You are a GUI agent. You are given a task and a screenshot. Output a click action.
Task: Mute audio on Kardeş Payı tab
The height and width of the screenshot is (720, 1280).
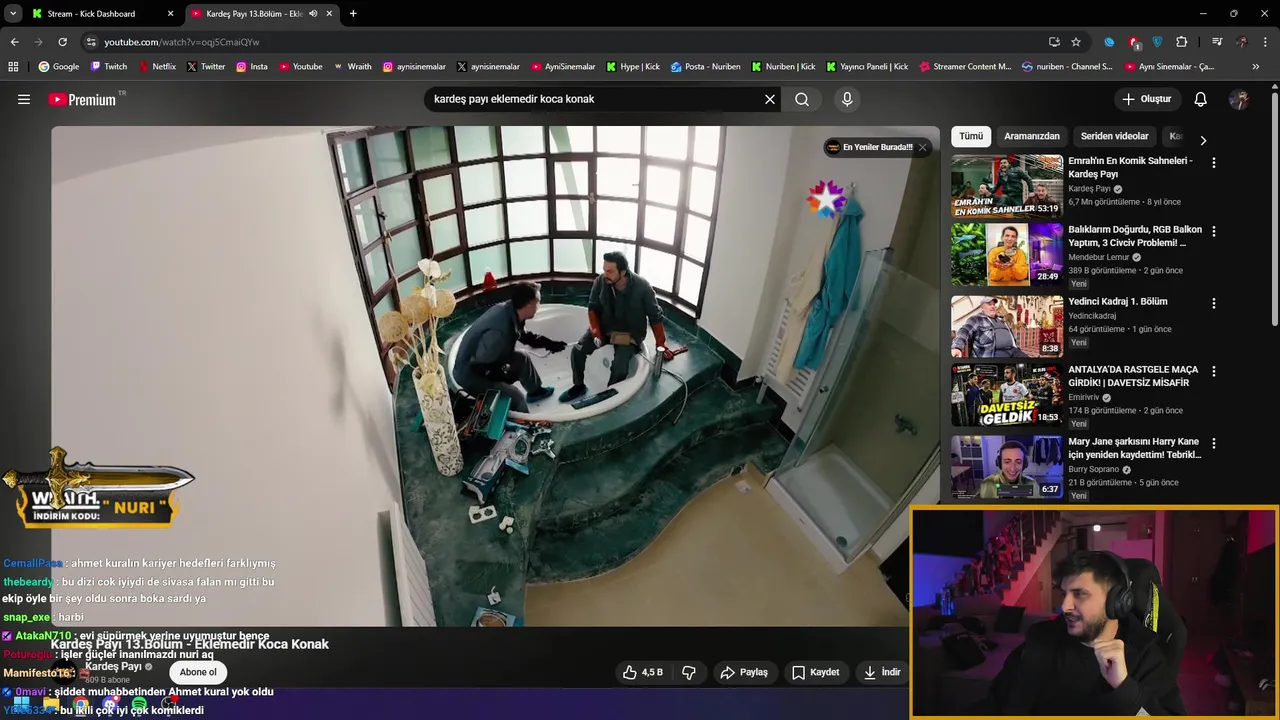click(x=313, y=14)
